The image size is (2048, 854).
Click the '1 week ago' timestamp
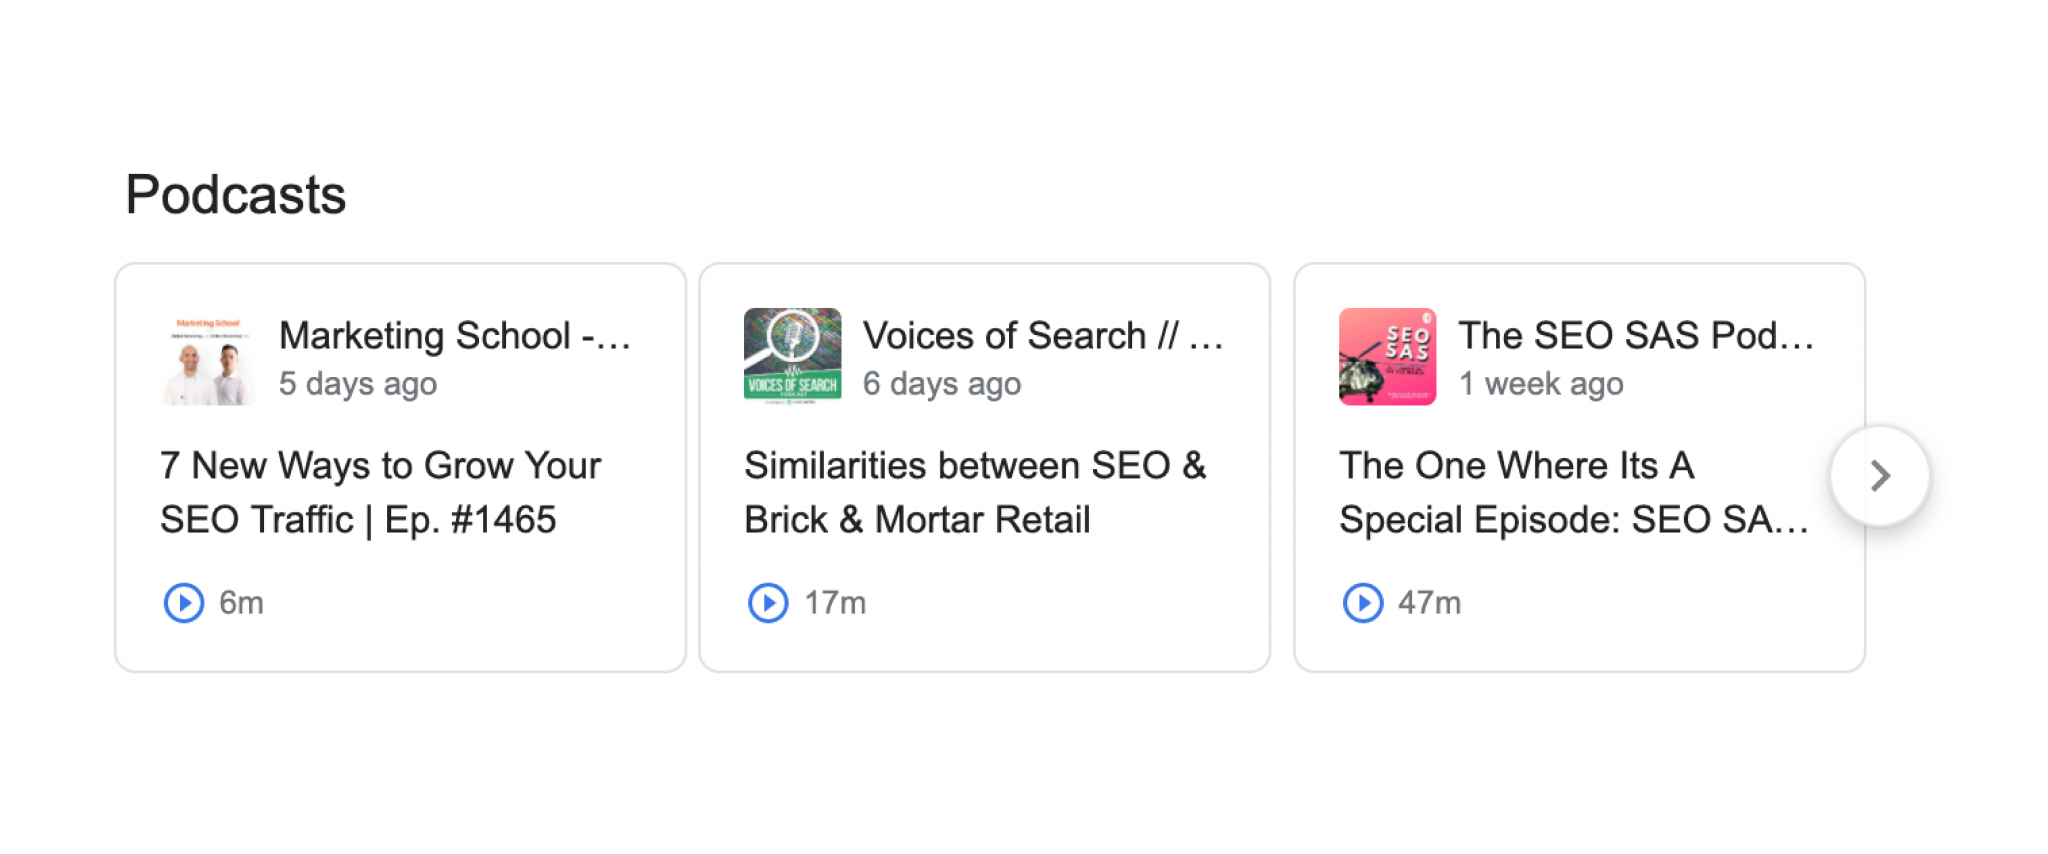(x=1541, y=383)
